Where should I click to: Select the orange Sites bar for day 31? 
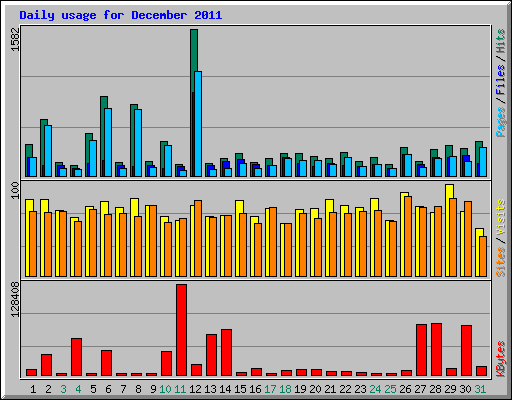coord(483,256)
